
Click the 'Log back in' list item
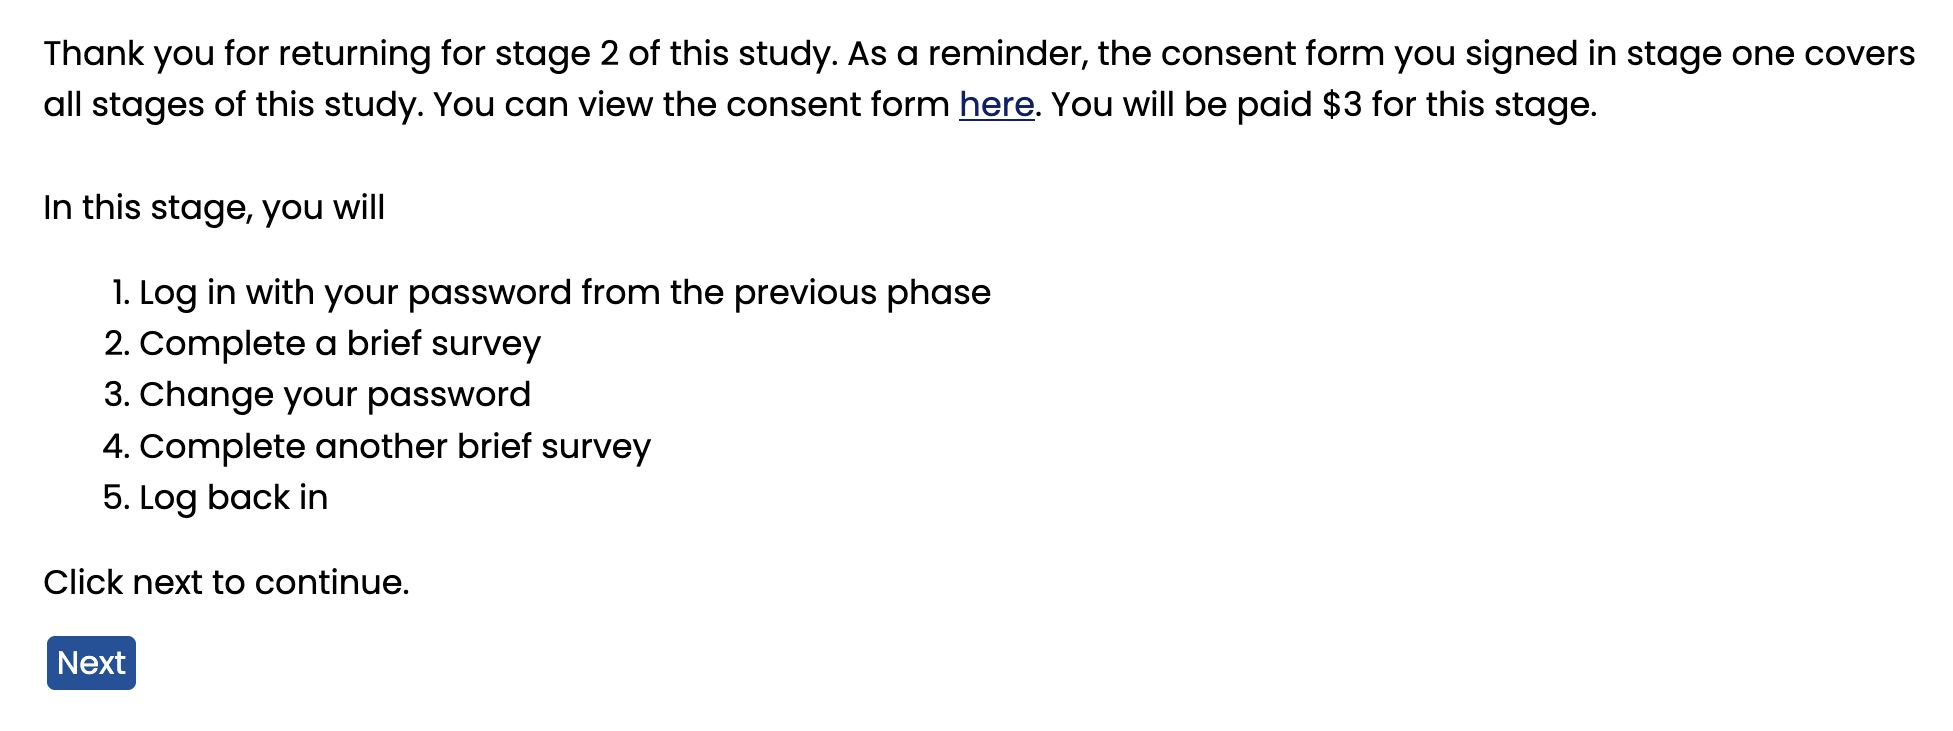(234, 498)
